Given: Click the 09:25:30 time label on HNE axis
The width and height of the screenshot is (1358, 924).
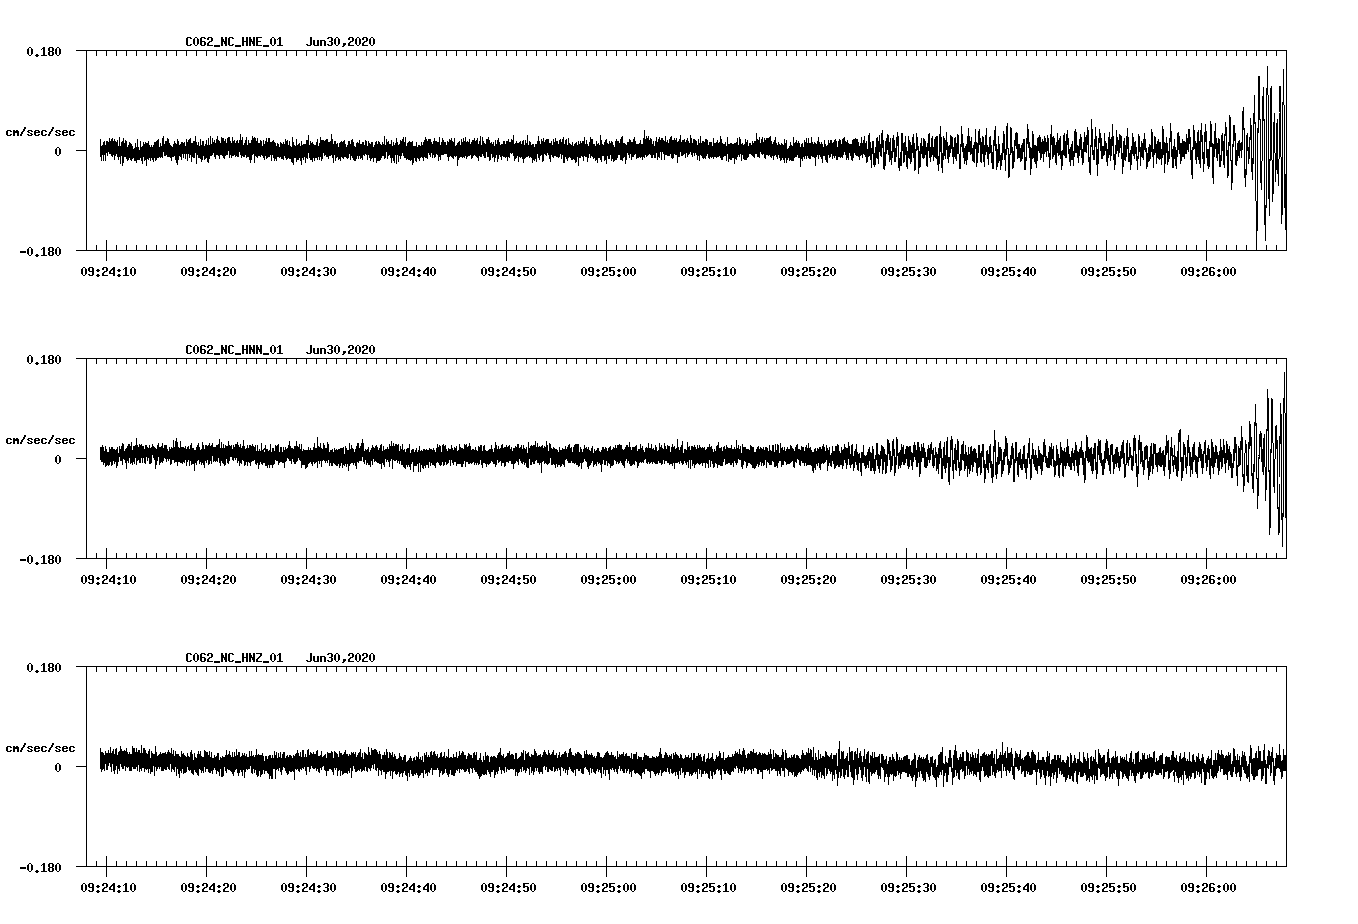Looking at the screenshot, I should coord(908,272).
